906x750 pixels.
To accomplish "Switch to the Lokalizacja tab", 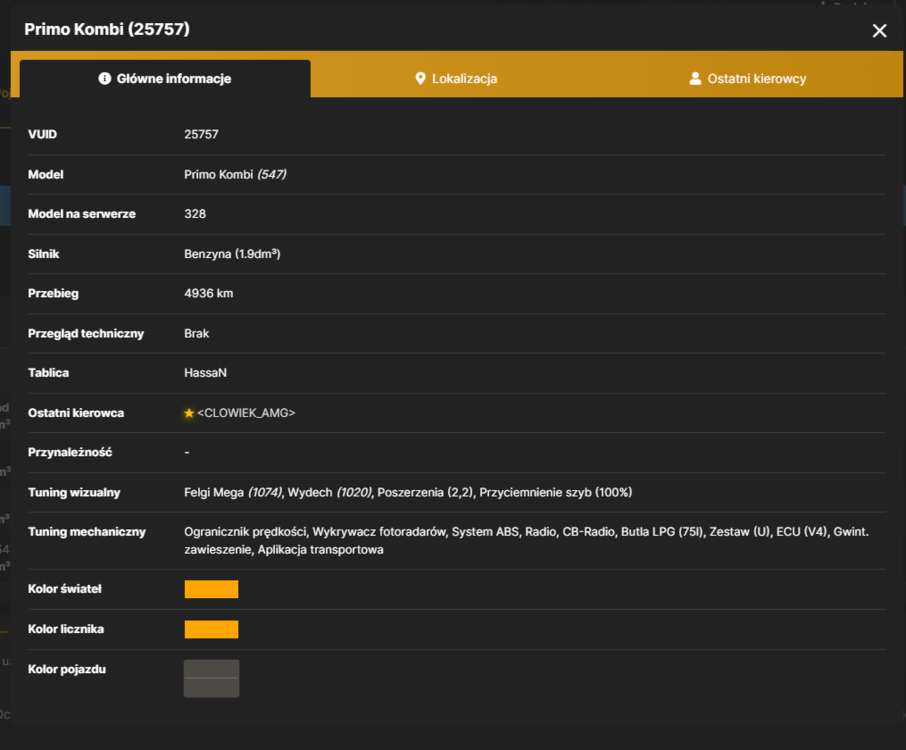I will point(456,79).
